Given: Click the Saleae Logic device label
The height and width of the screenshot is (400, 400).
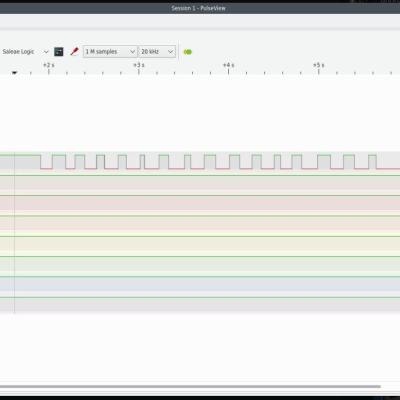Looking at the screenshot, I should 18,52.
